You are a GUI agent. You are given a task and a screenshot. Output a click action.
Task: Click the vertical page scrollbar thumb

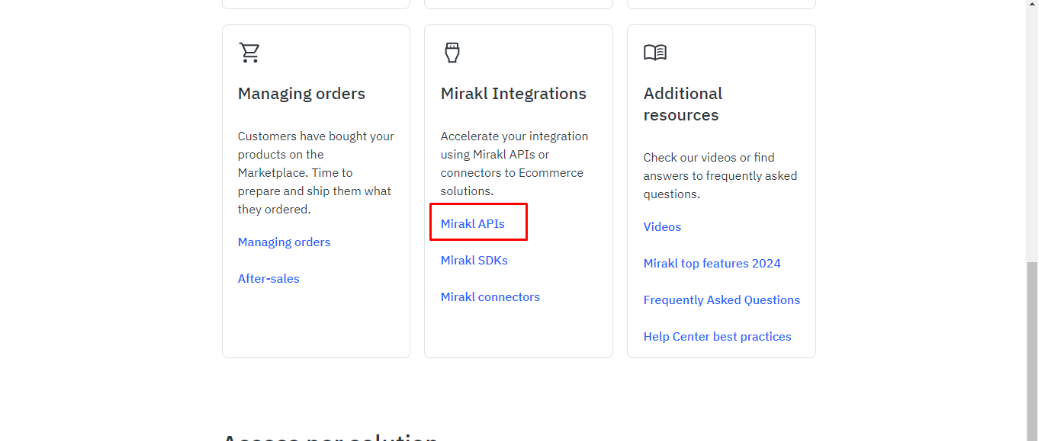1032,351
